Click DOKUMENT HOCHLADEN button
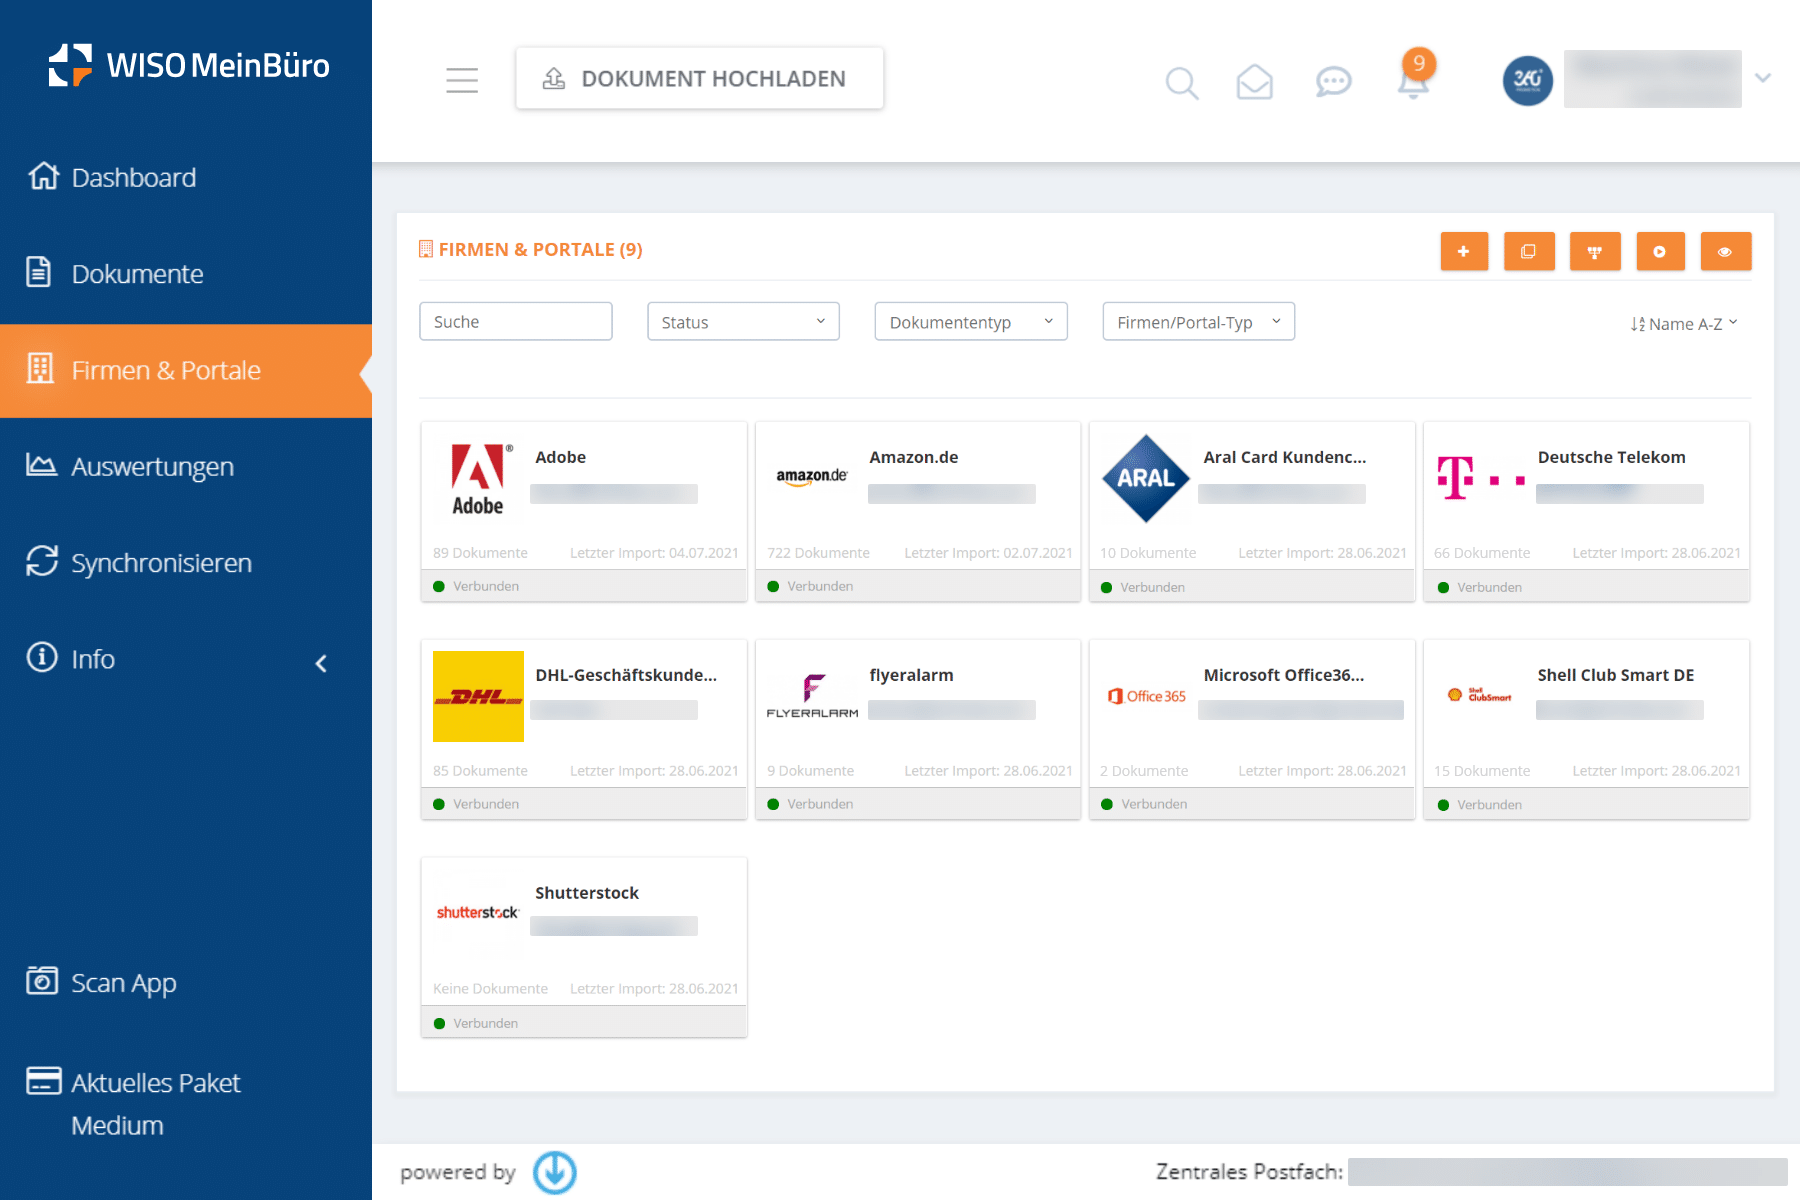This screenshot has width=1800, height=1200. [x=700, y=78]
